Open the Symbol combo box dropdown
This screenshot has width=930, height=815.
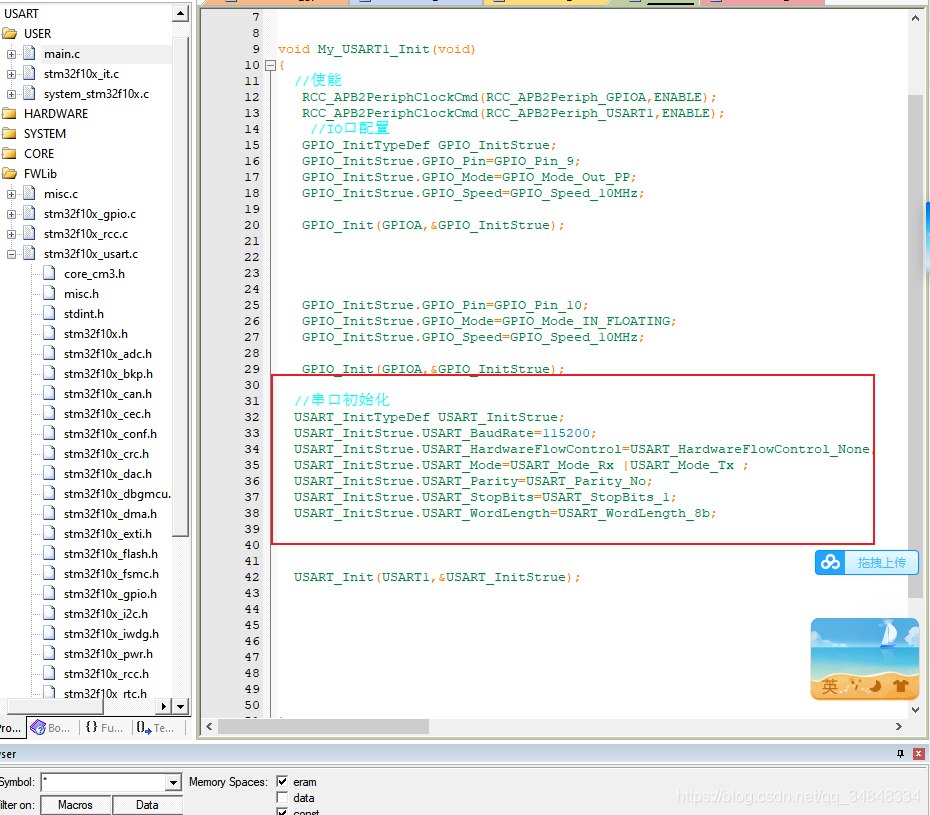pos(173,782)
